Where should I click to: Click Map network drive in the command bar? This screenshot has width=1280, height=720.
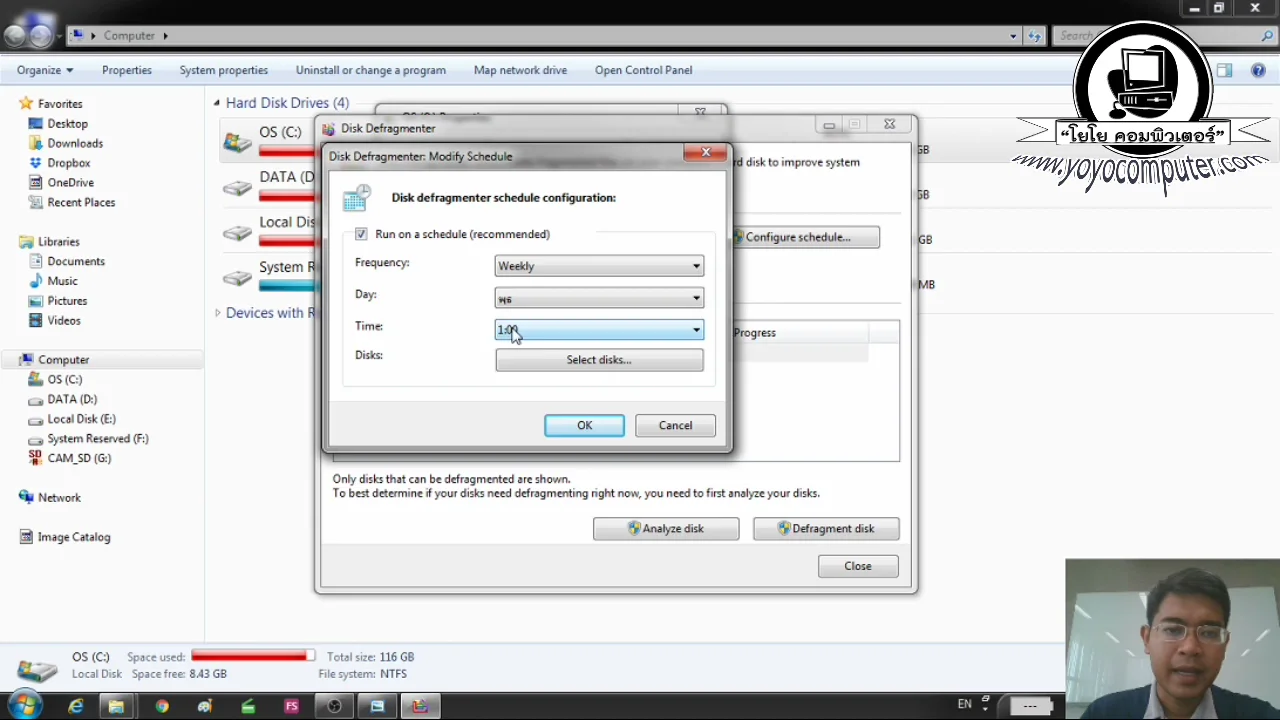coord(520,70)
